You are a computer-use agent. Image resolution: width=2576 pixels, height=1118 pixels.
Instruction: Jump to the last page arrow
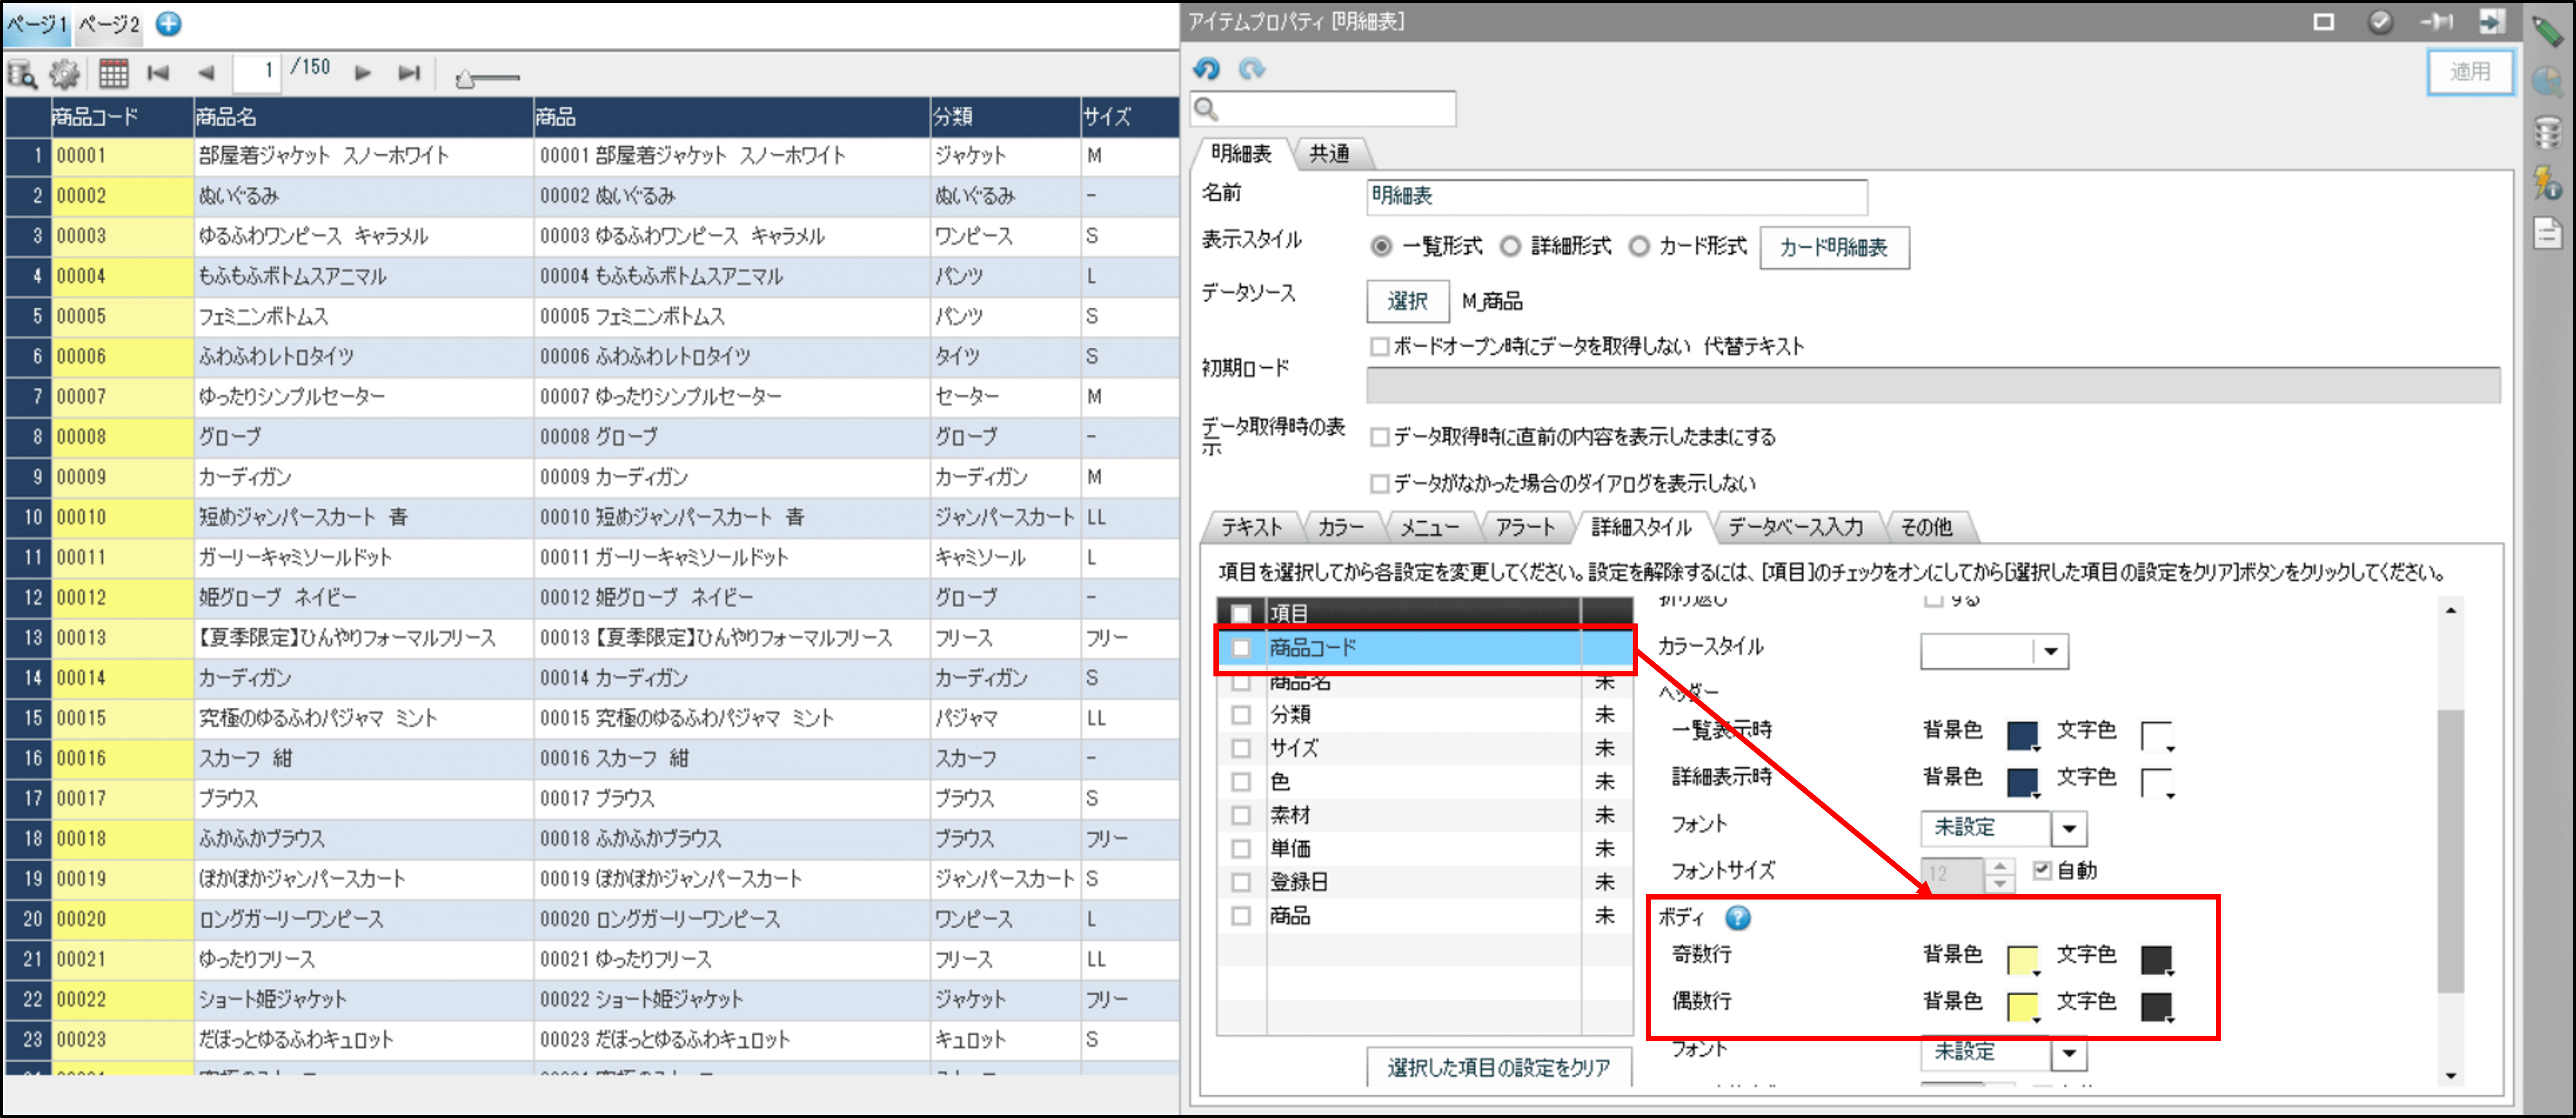(409, 73)
